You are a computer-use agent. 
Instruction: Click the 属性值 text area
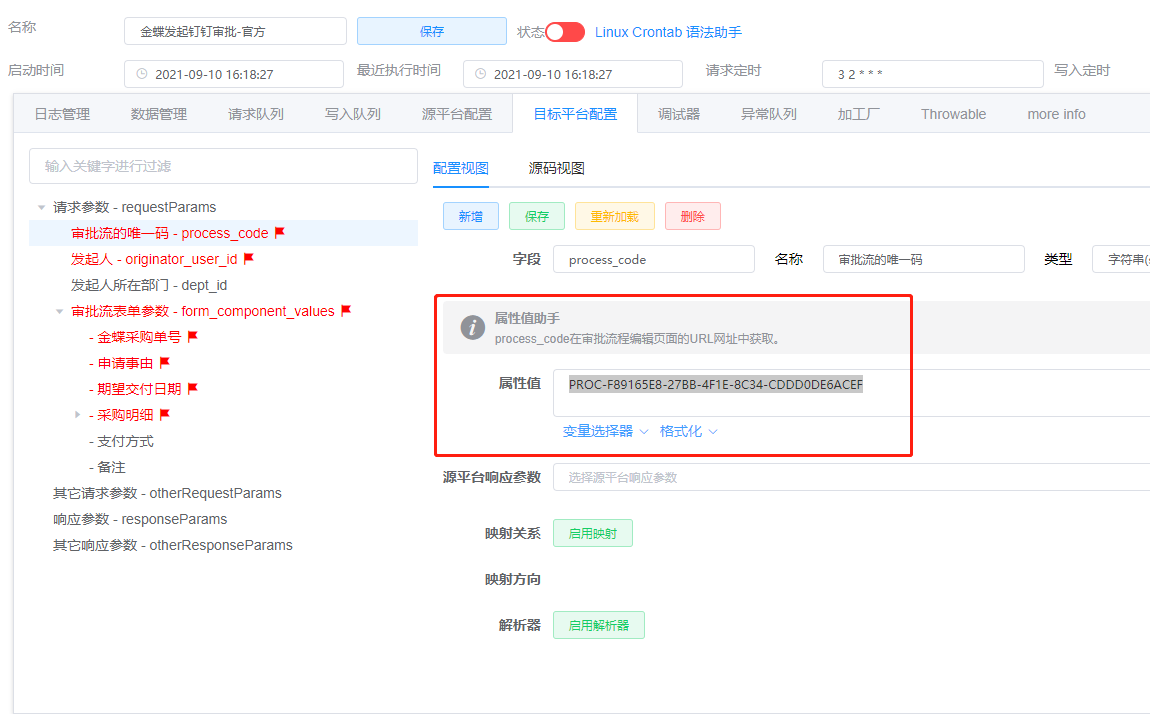click(851, 393)
